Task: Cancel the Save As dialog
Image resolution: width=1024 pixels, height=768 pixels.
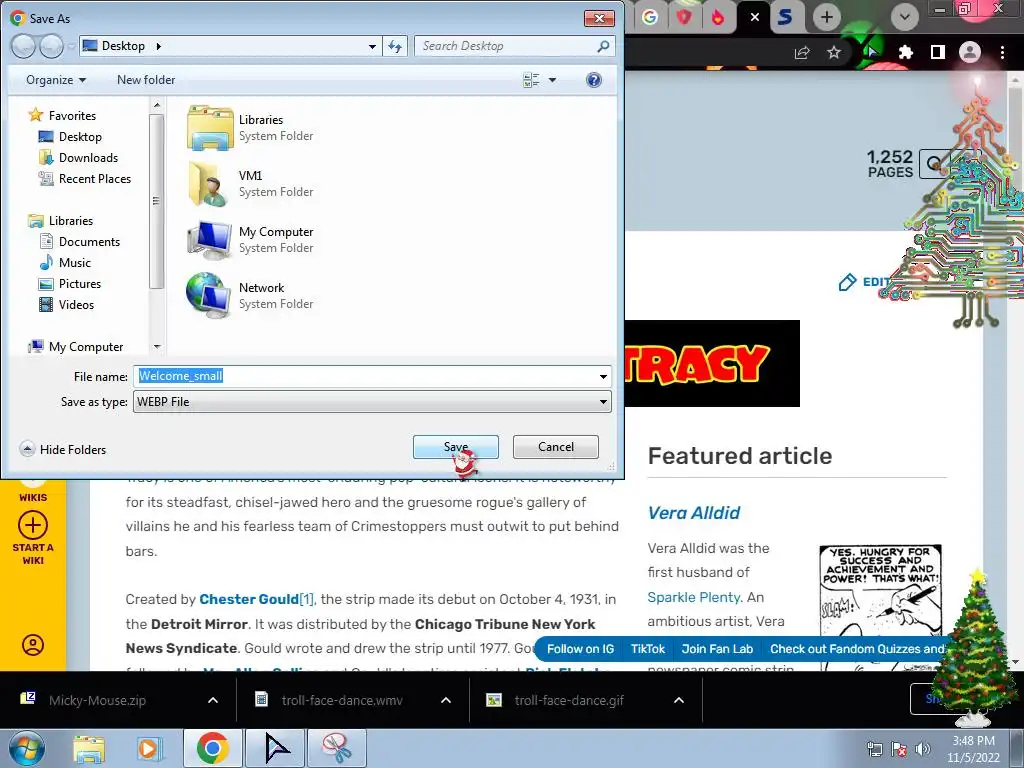Action: tap(556, 447)
